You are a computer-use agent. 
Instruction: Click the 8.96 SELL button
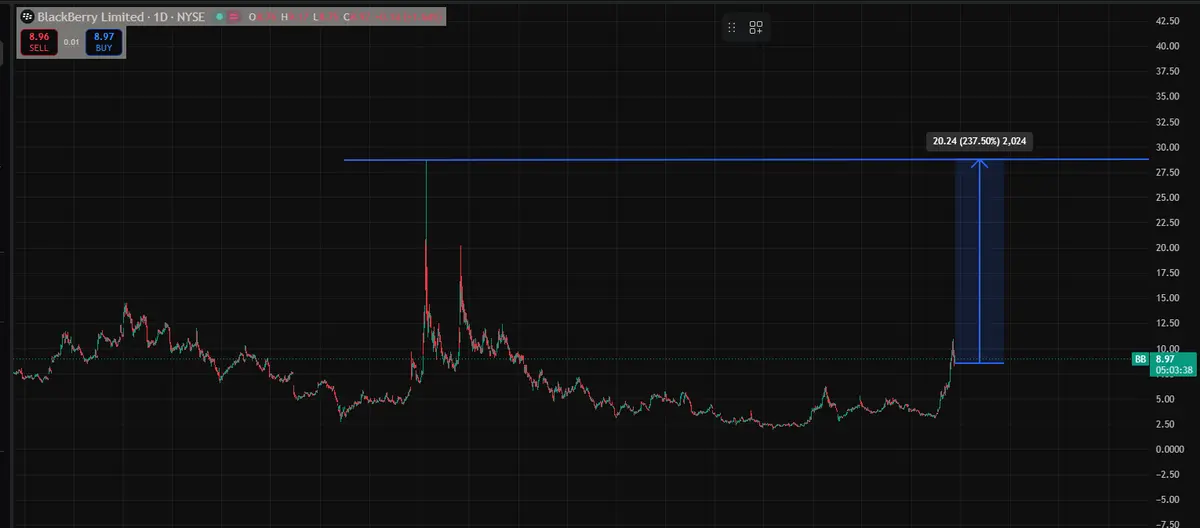[x=39, y=41]
